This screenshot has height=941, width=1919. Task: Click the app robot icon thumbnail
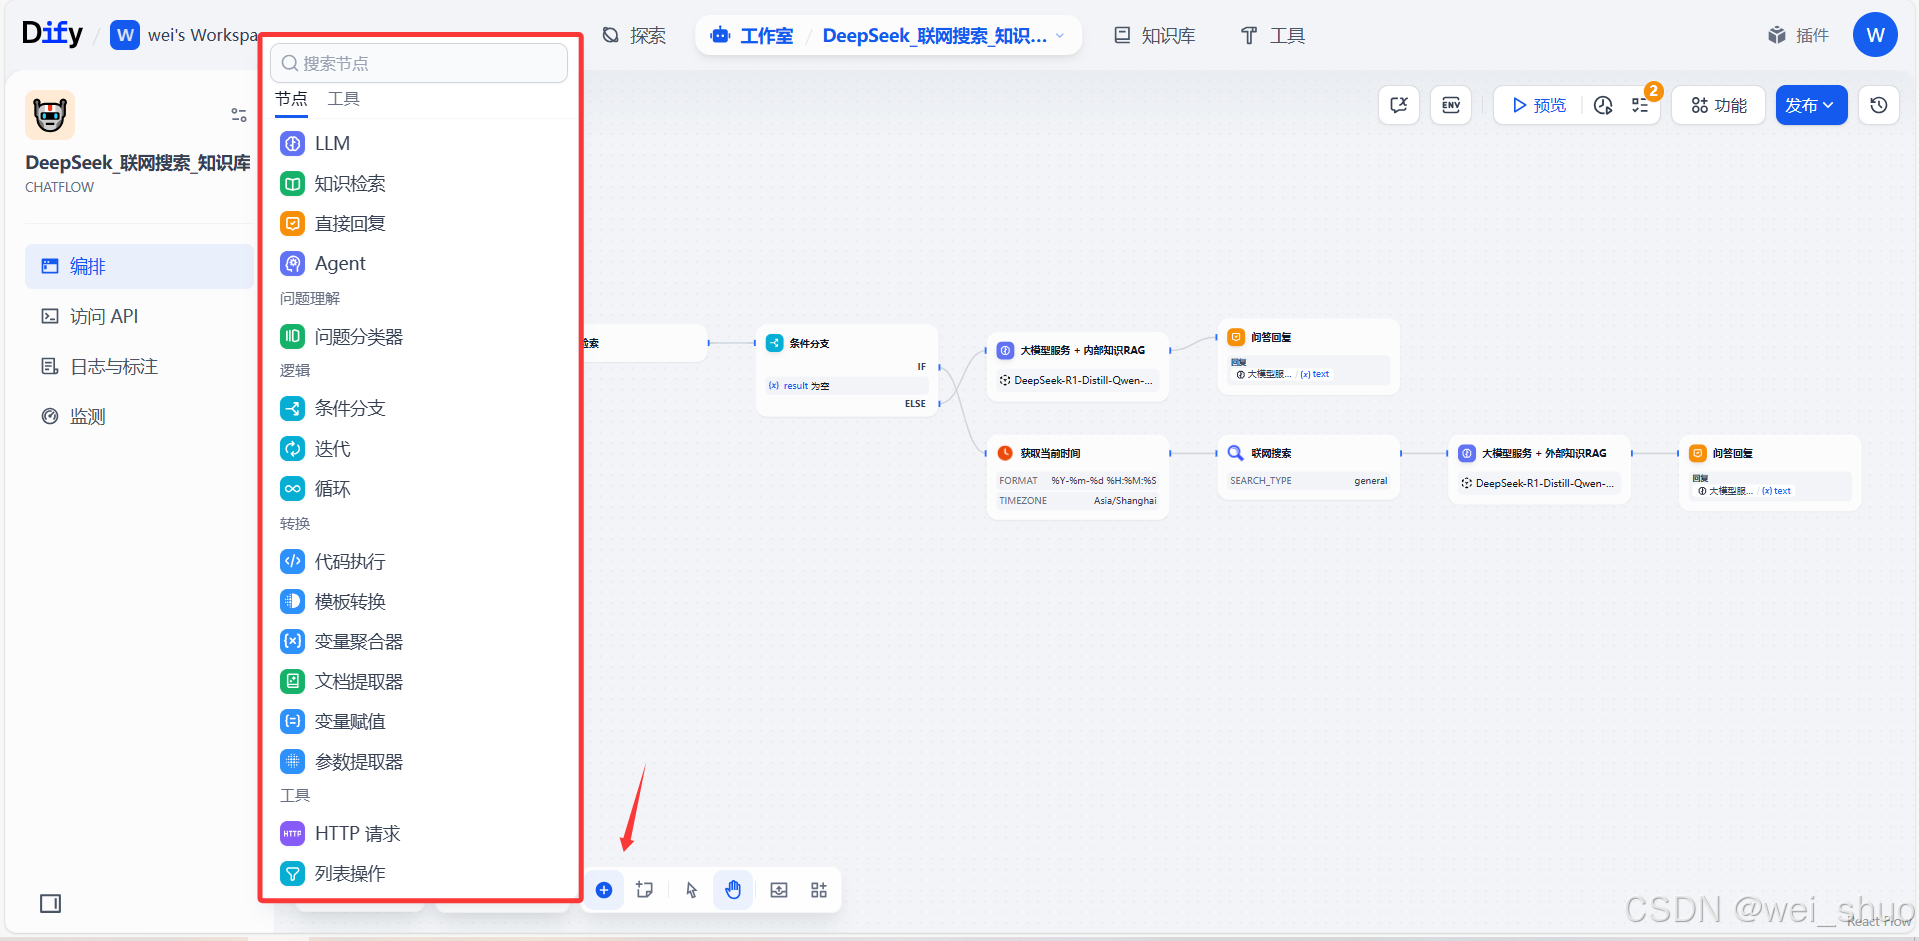(x=50, y=115)
